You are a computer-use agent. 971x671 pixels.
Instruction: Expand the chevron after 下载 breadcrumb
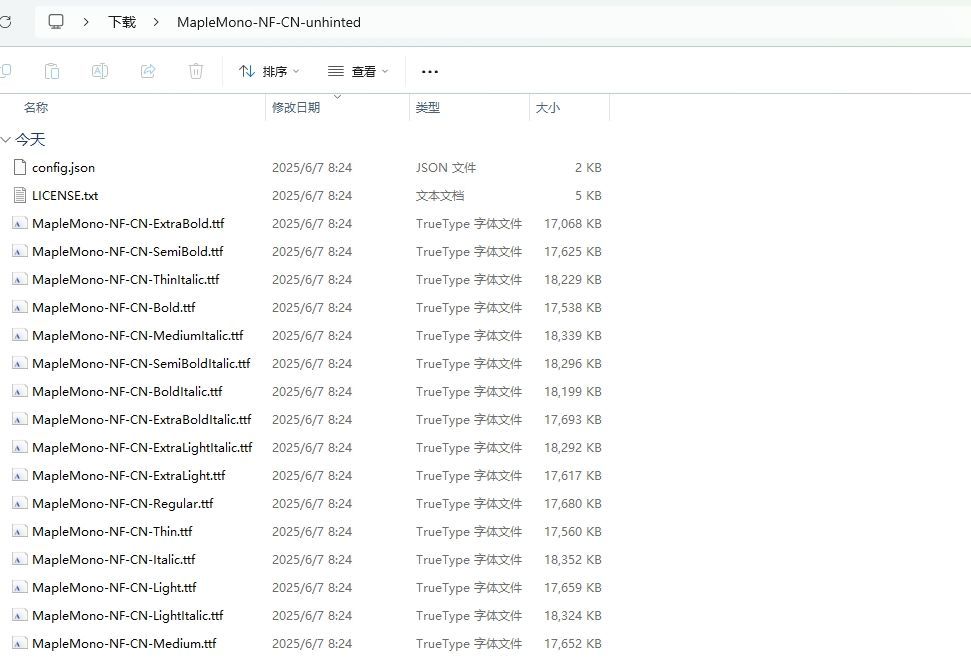156,22
